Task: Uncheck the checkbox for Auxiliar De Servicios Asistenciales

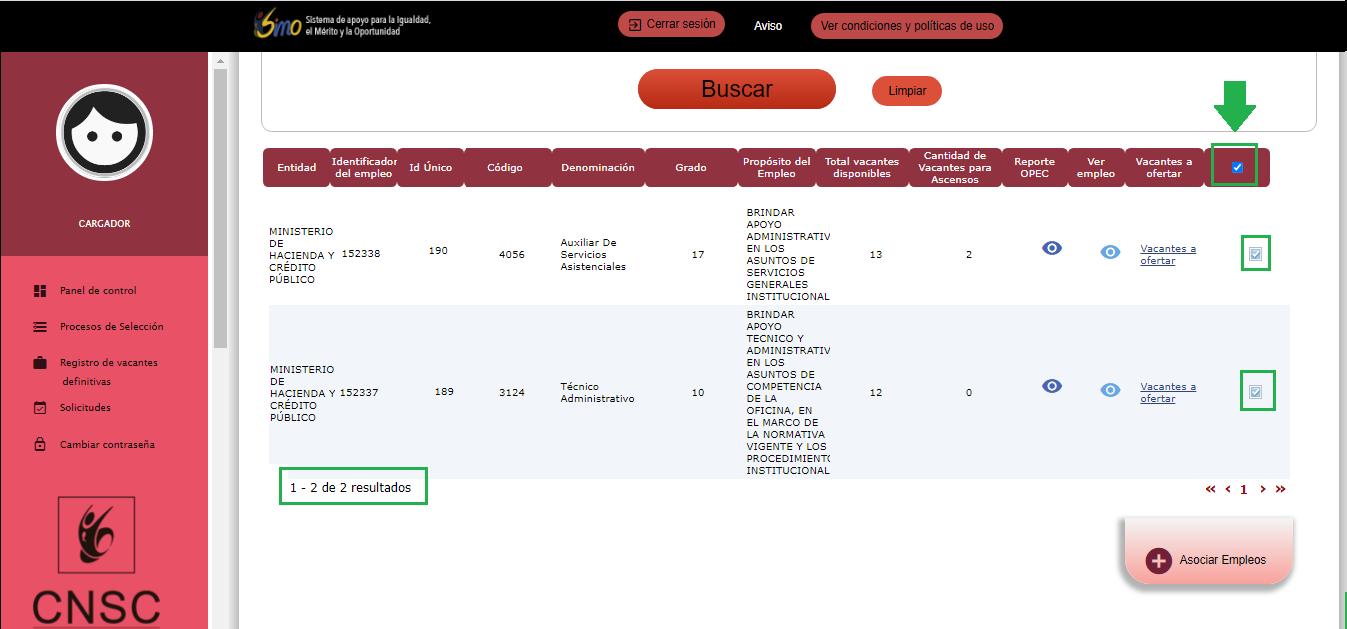Action: click(1255, 255)
